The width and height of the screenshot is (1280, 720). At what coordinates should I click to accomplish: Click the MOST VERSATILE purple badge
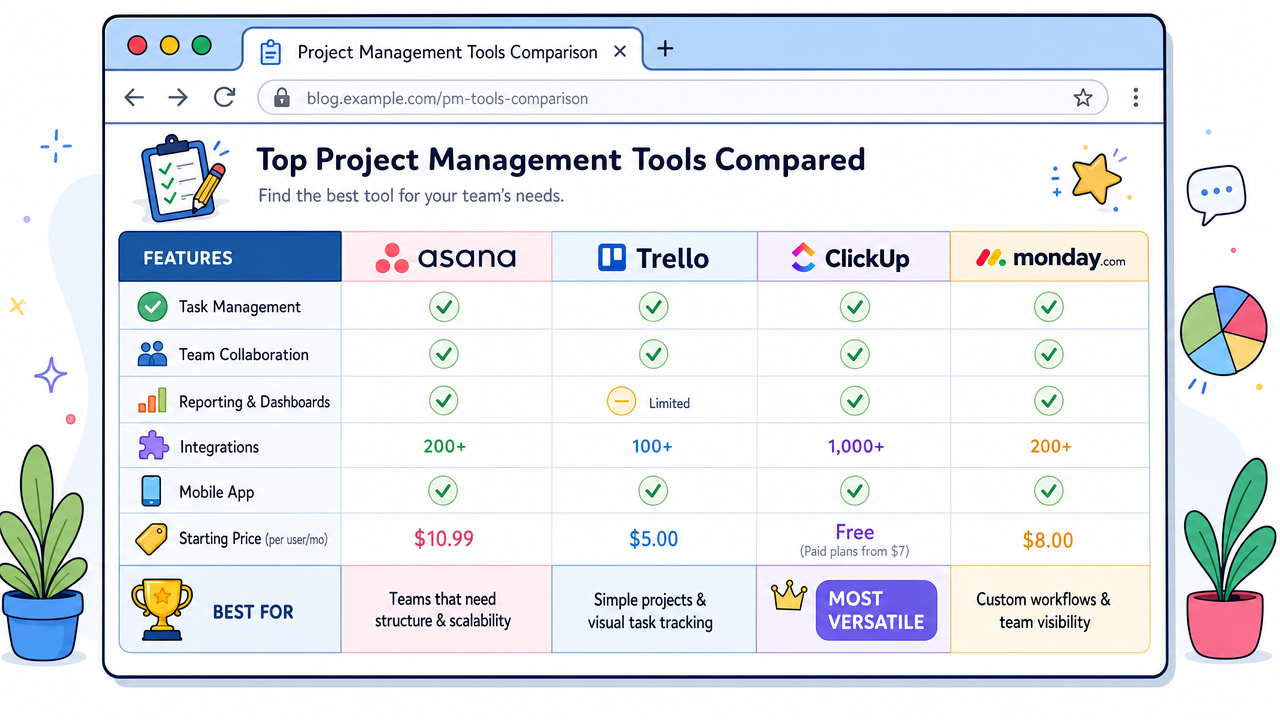(x=876, y=610)
